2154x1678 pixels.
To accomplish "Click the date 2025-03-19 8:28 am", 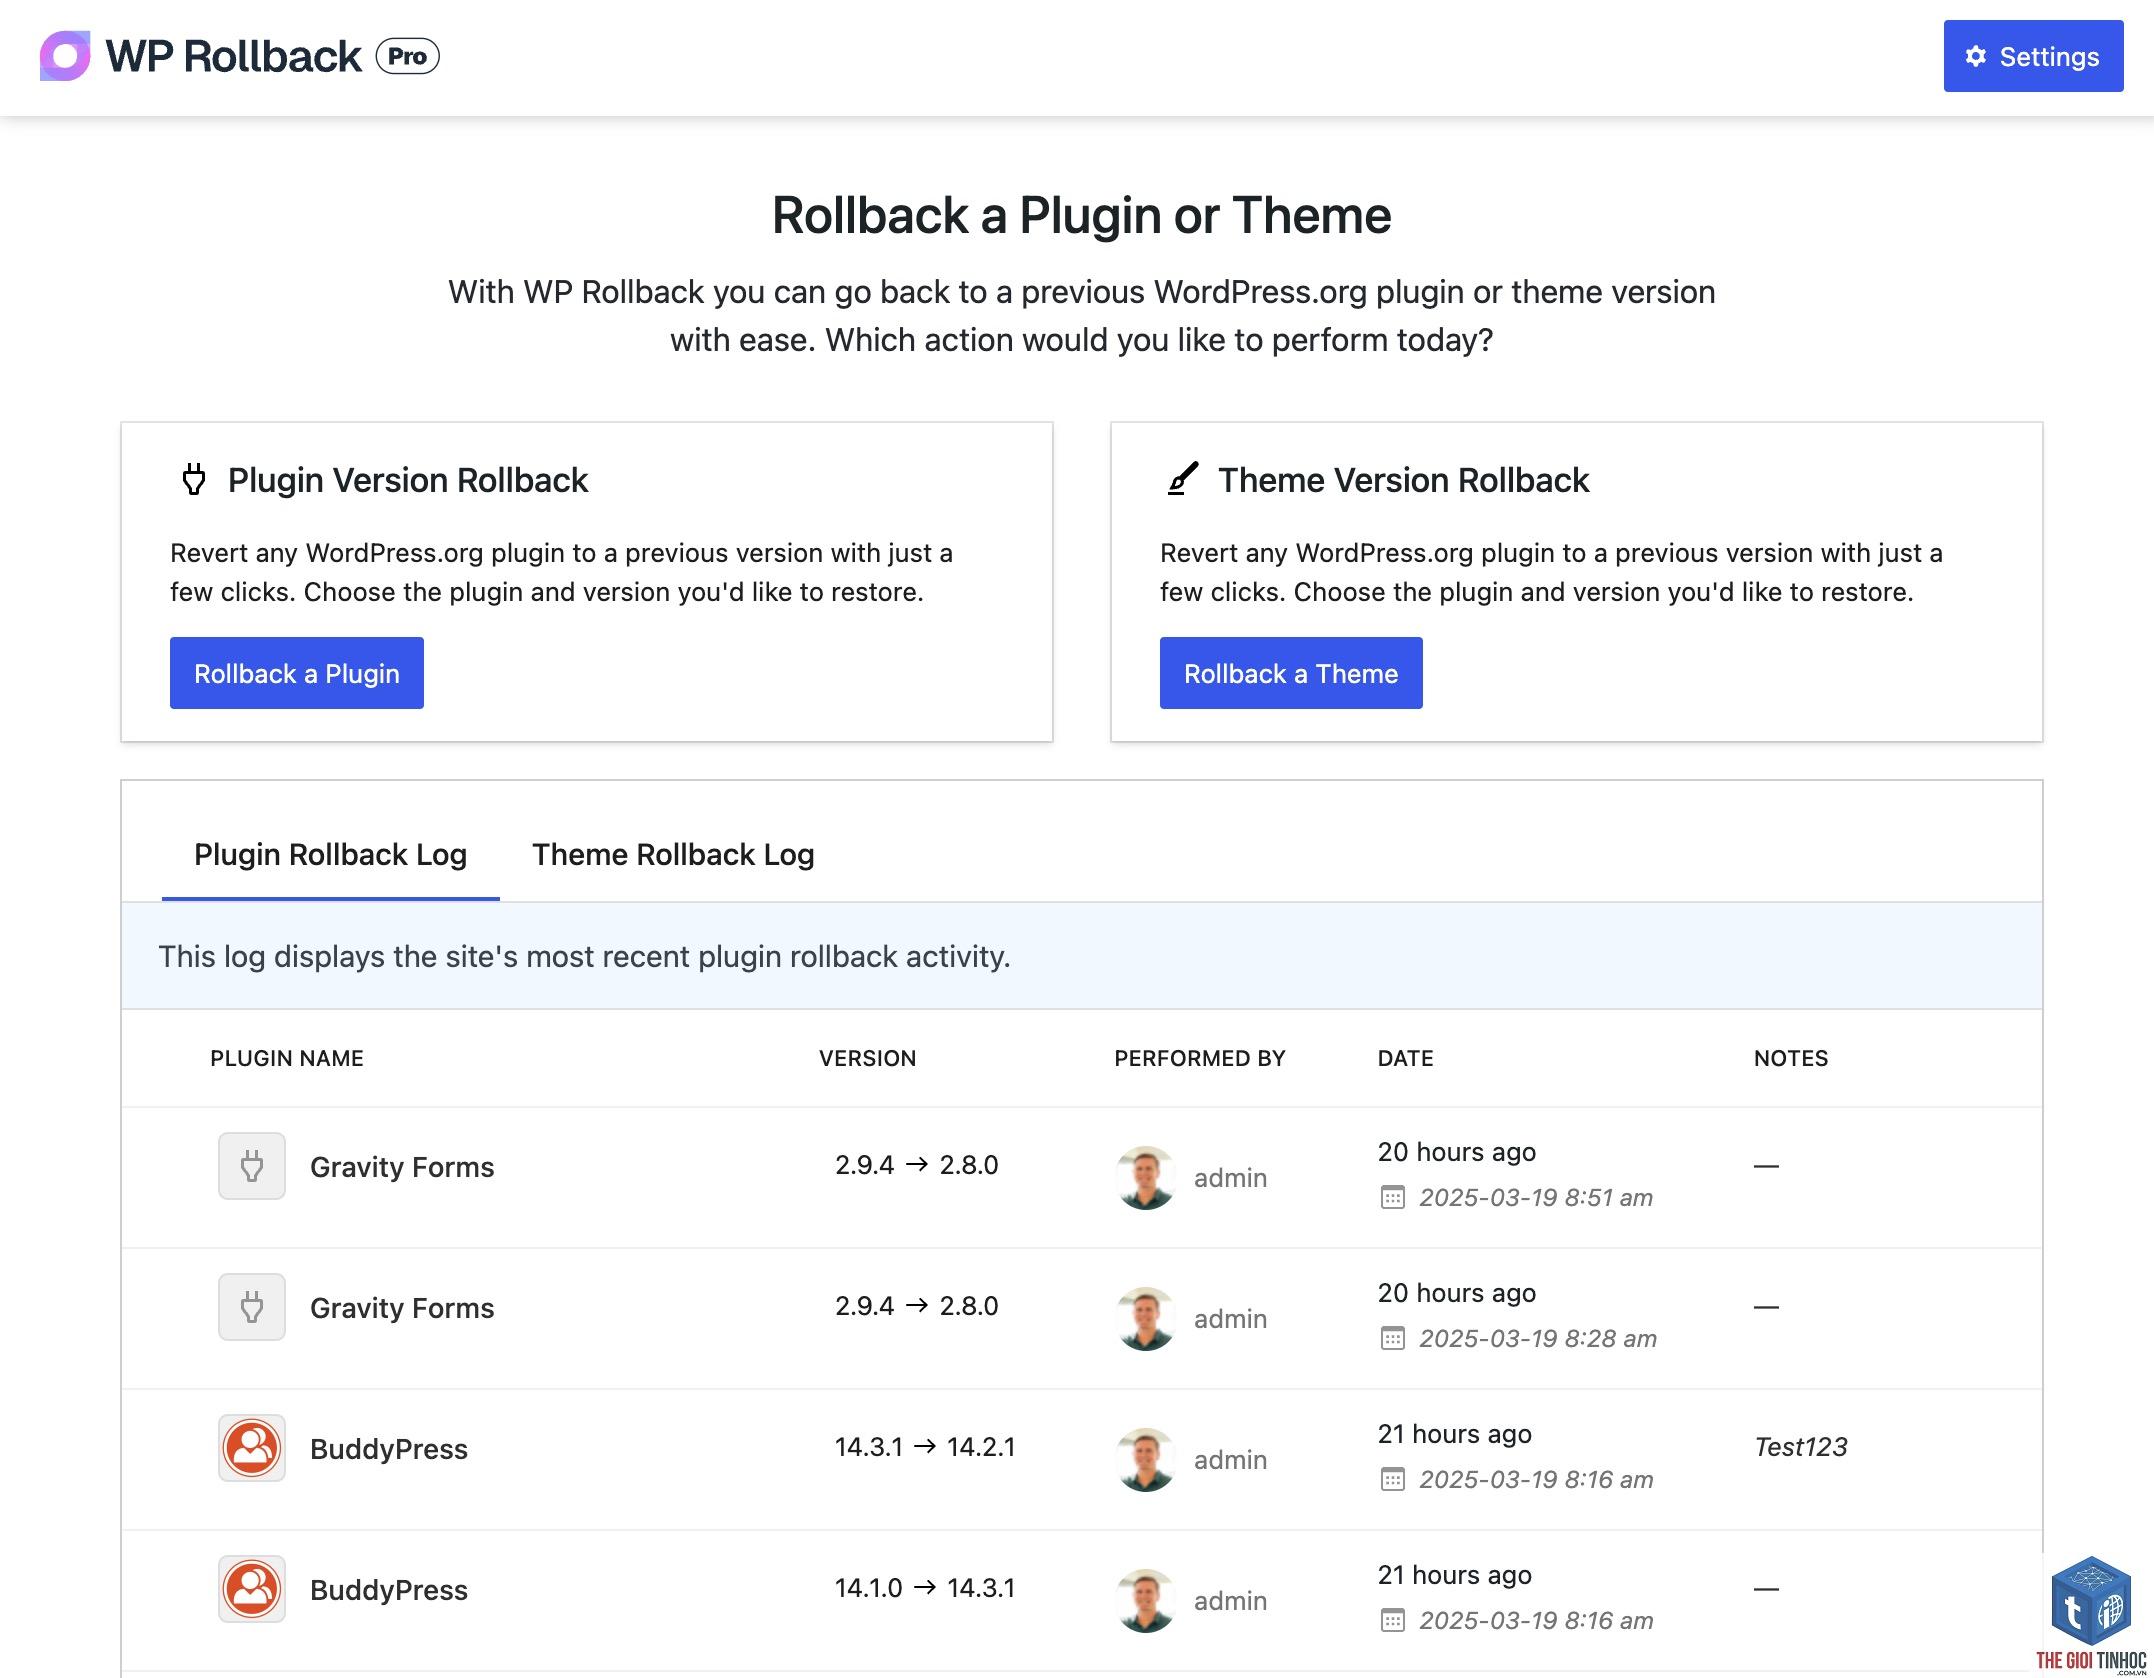I will tap(1538, 1338).
